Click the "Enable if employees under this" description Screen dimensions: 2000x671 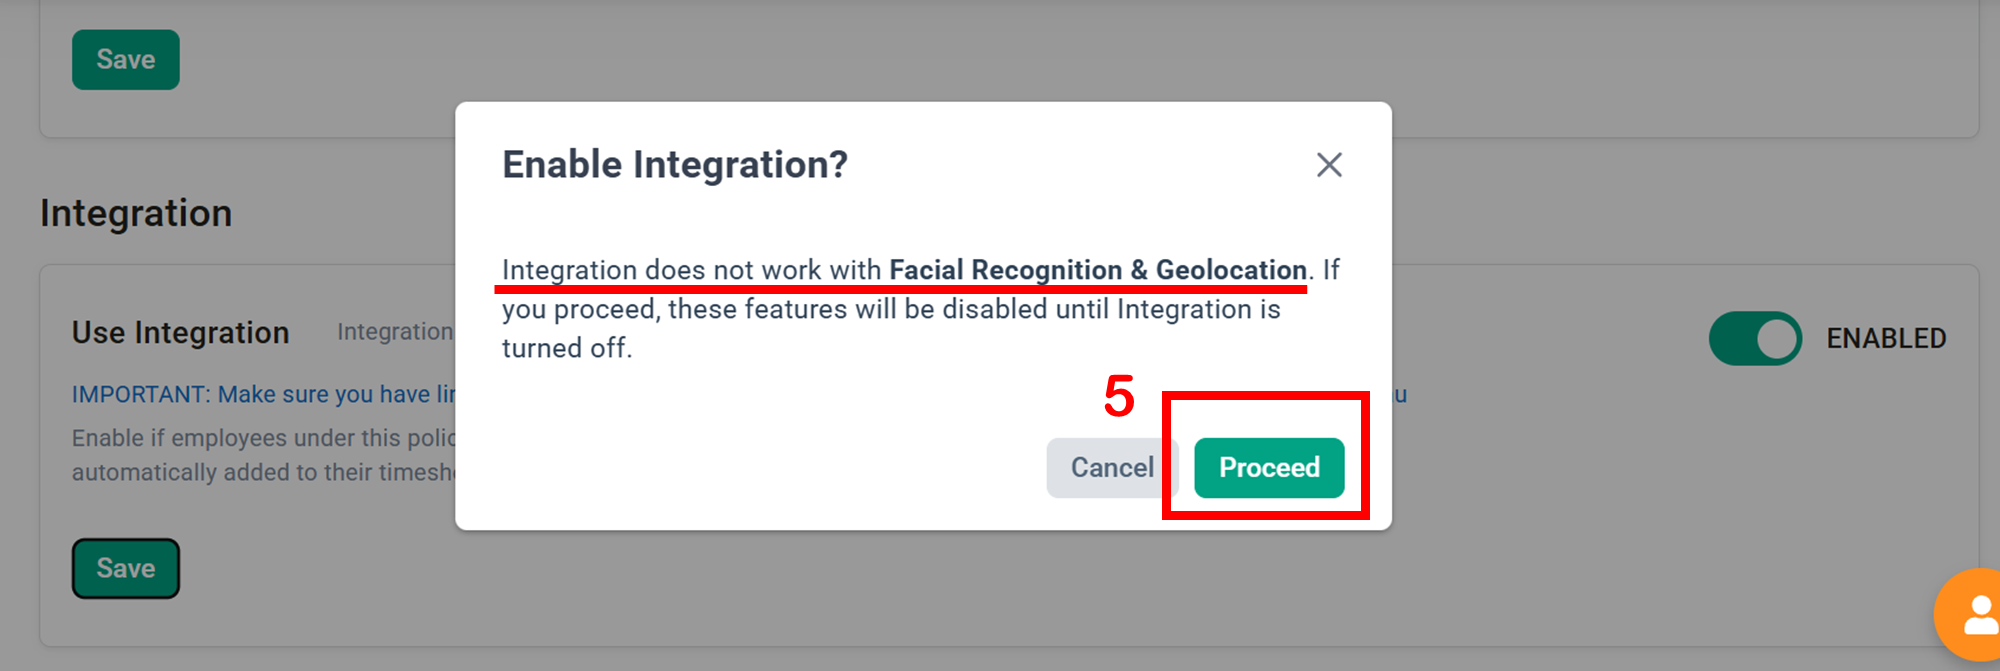tap(262, 438)
